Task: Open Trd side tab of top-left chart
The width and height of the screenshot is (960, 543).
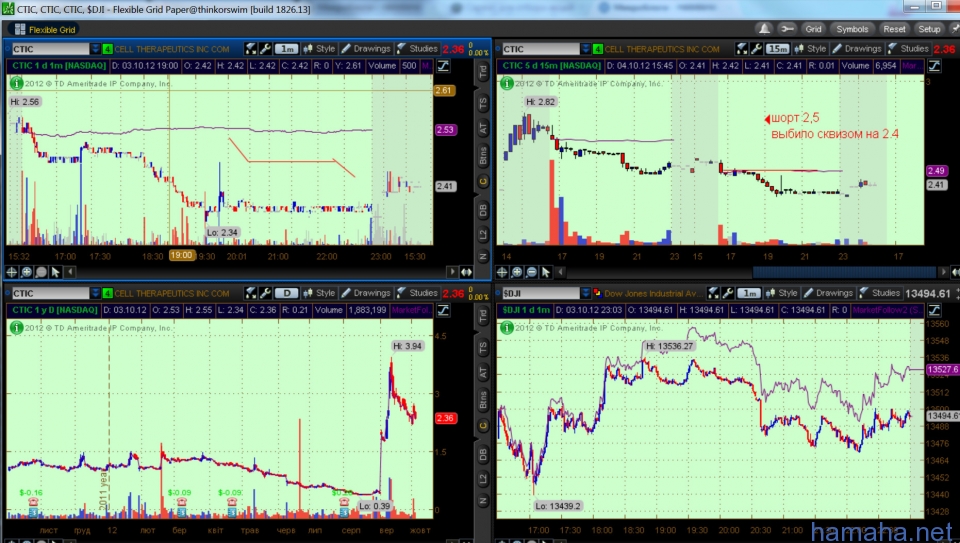Action: (483, 72)
